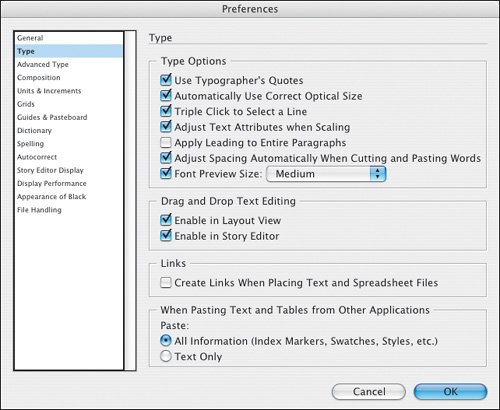Click the Cancel button
The width and height of the screenshot is (500, 410).
[369, 391]
